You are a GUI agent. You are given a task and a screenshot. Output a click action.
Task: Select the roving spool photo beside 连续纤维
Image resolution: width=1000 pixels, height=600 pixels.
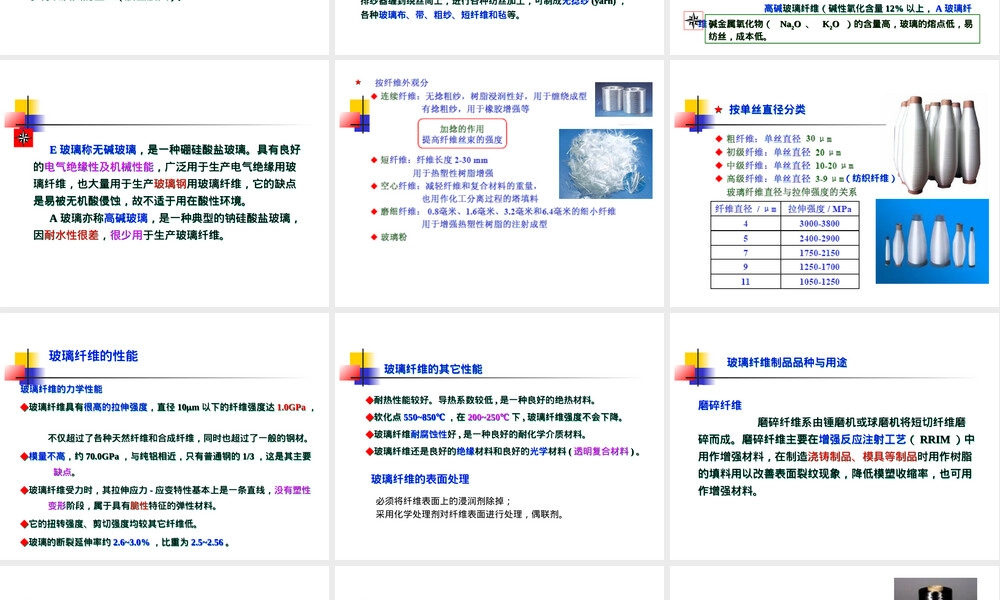pyautogui.click(x=624, y=99)
